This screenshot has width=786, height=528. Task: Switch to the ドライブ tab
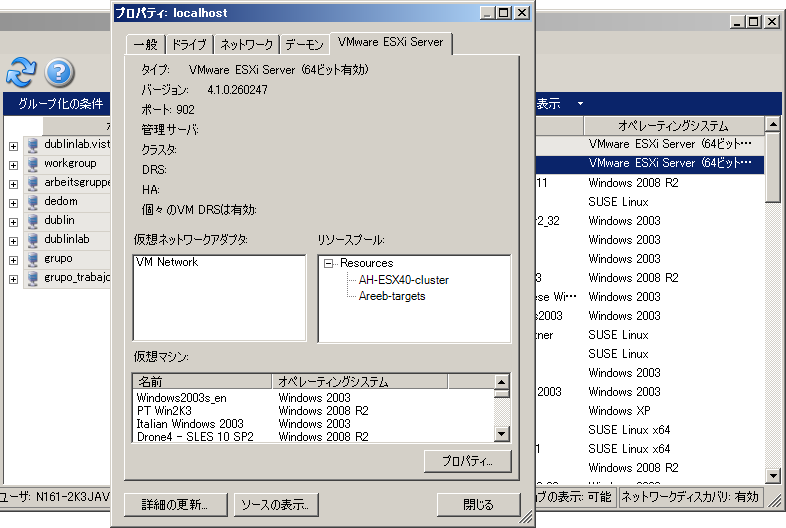[x=189, y=44]
